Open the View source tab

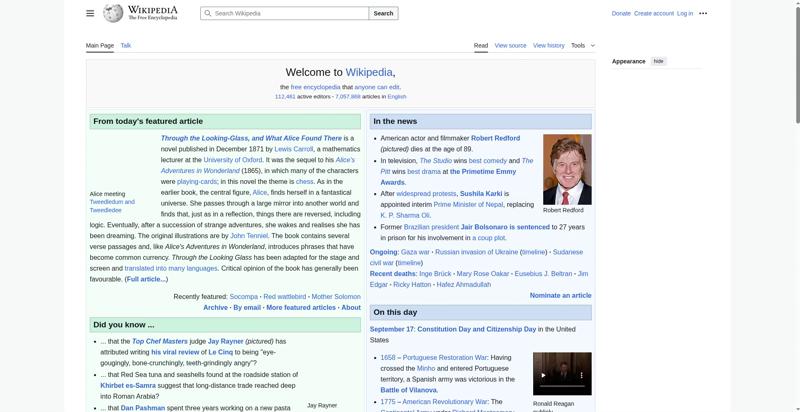tap(510, 45)
